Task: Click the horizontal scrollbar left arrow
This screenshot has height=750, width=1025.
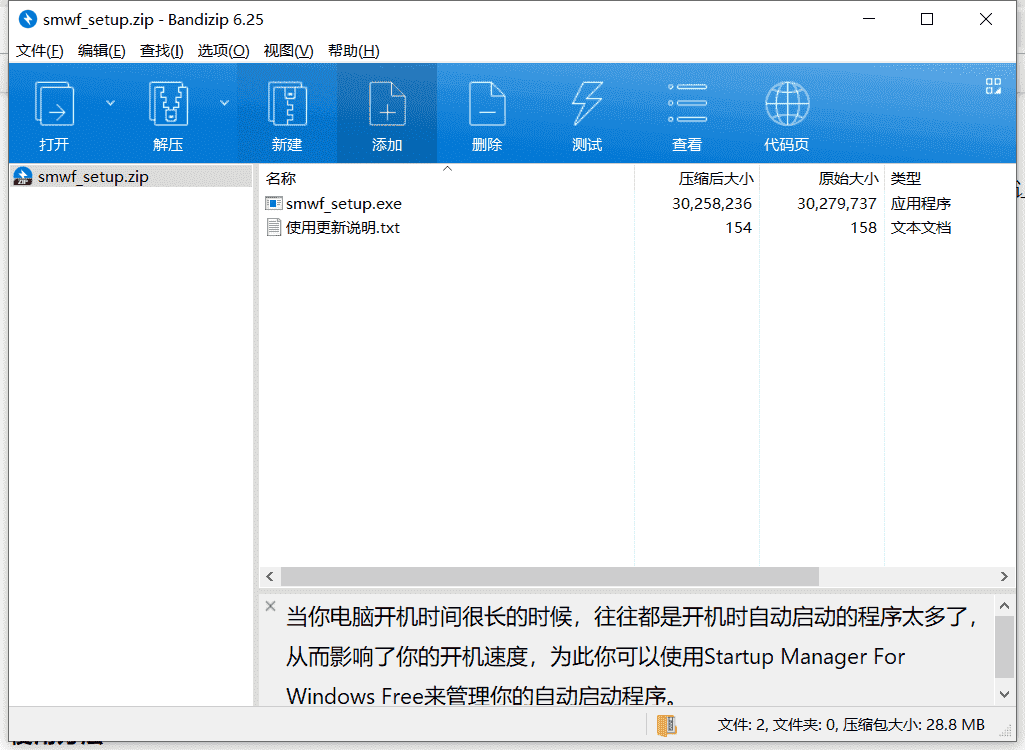Action: (269, 576)
